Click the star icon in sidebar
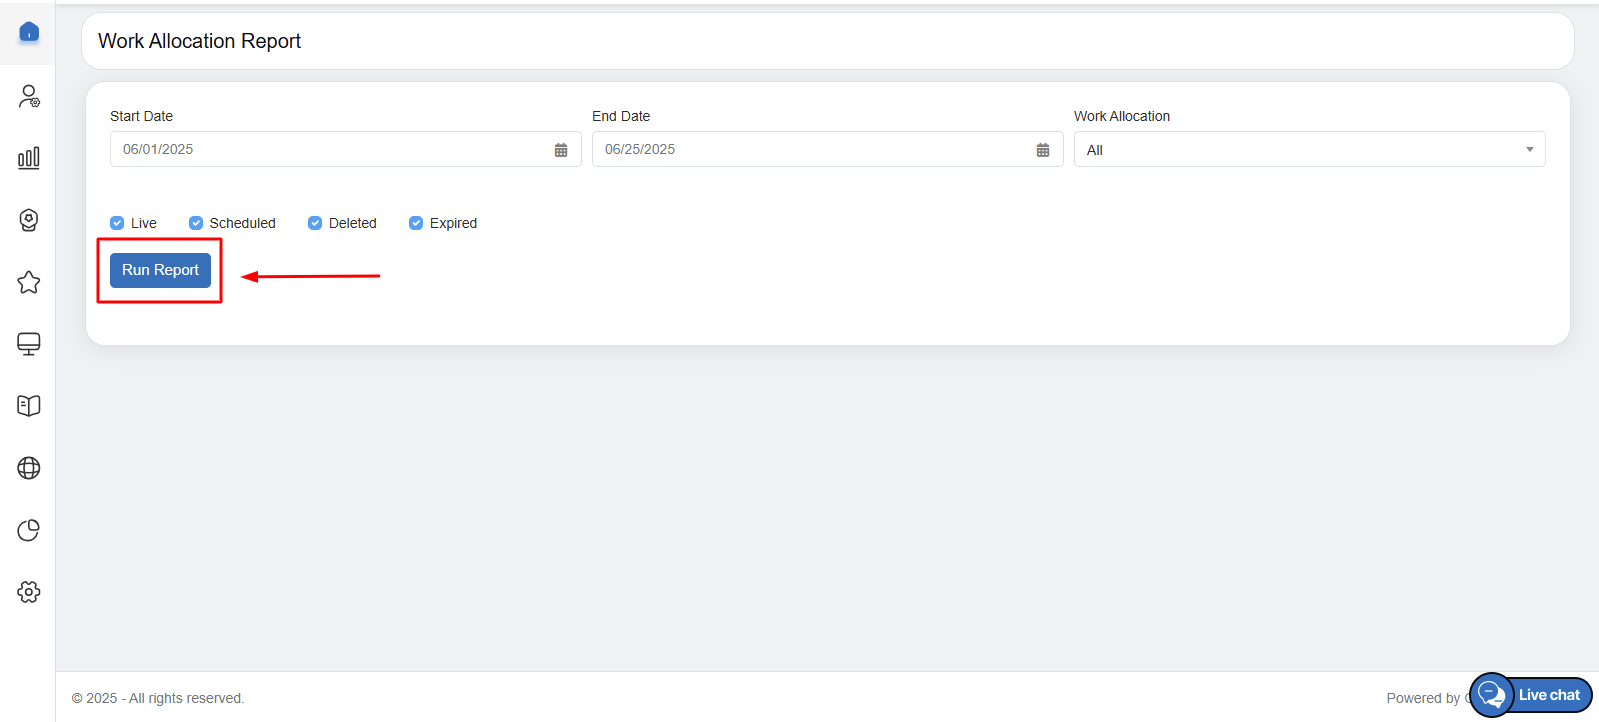The height and width of the screenshot is (722, 1599). (29, 282)
